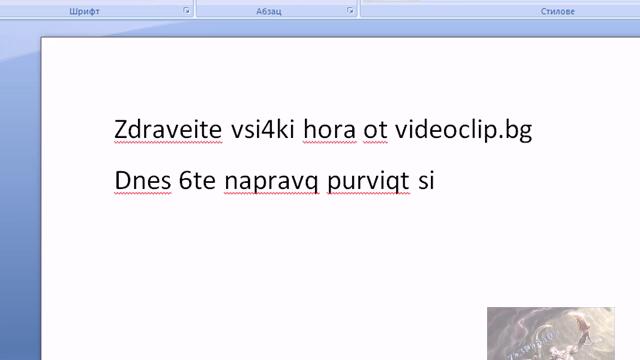Click the Шрифт group label
Viewport: 640px width, 360px height.
coord(84,11)
